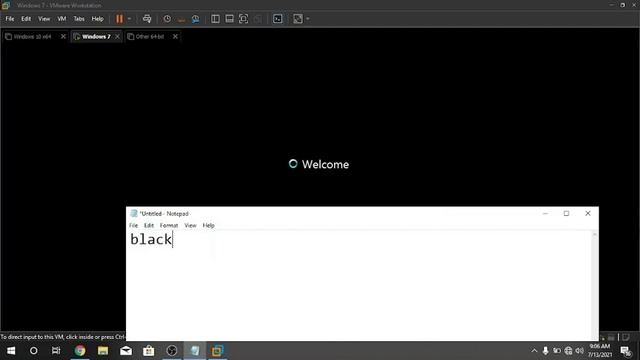This screenshot has width=640, height=360.
Task: Open the power options dropdown beside pause
Action: [x=129, y=19]
